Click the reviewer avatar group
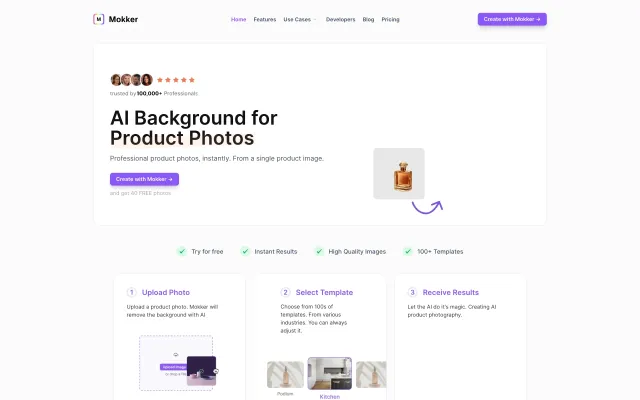 click(131, 80)
